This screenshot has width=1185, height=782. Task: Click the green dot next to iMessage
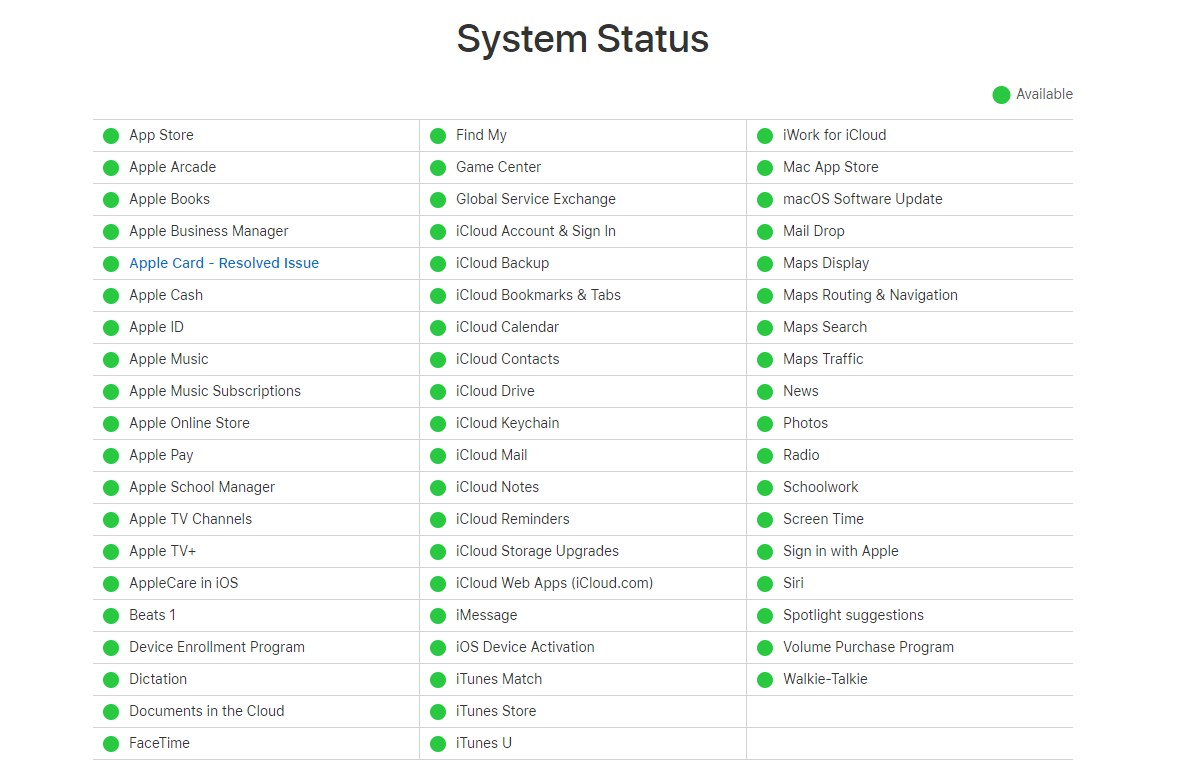click(438, 616)
